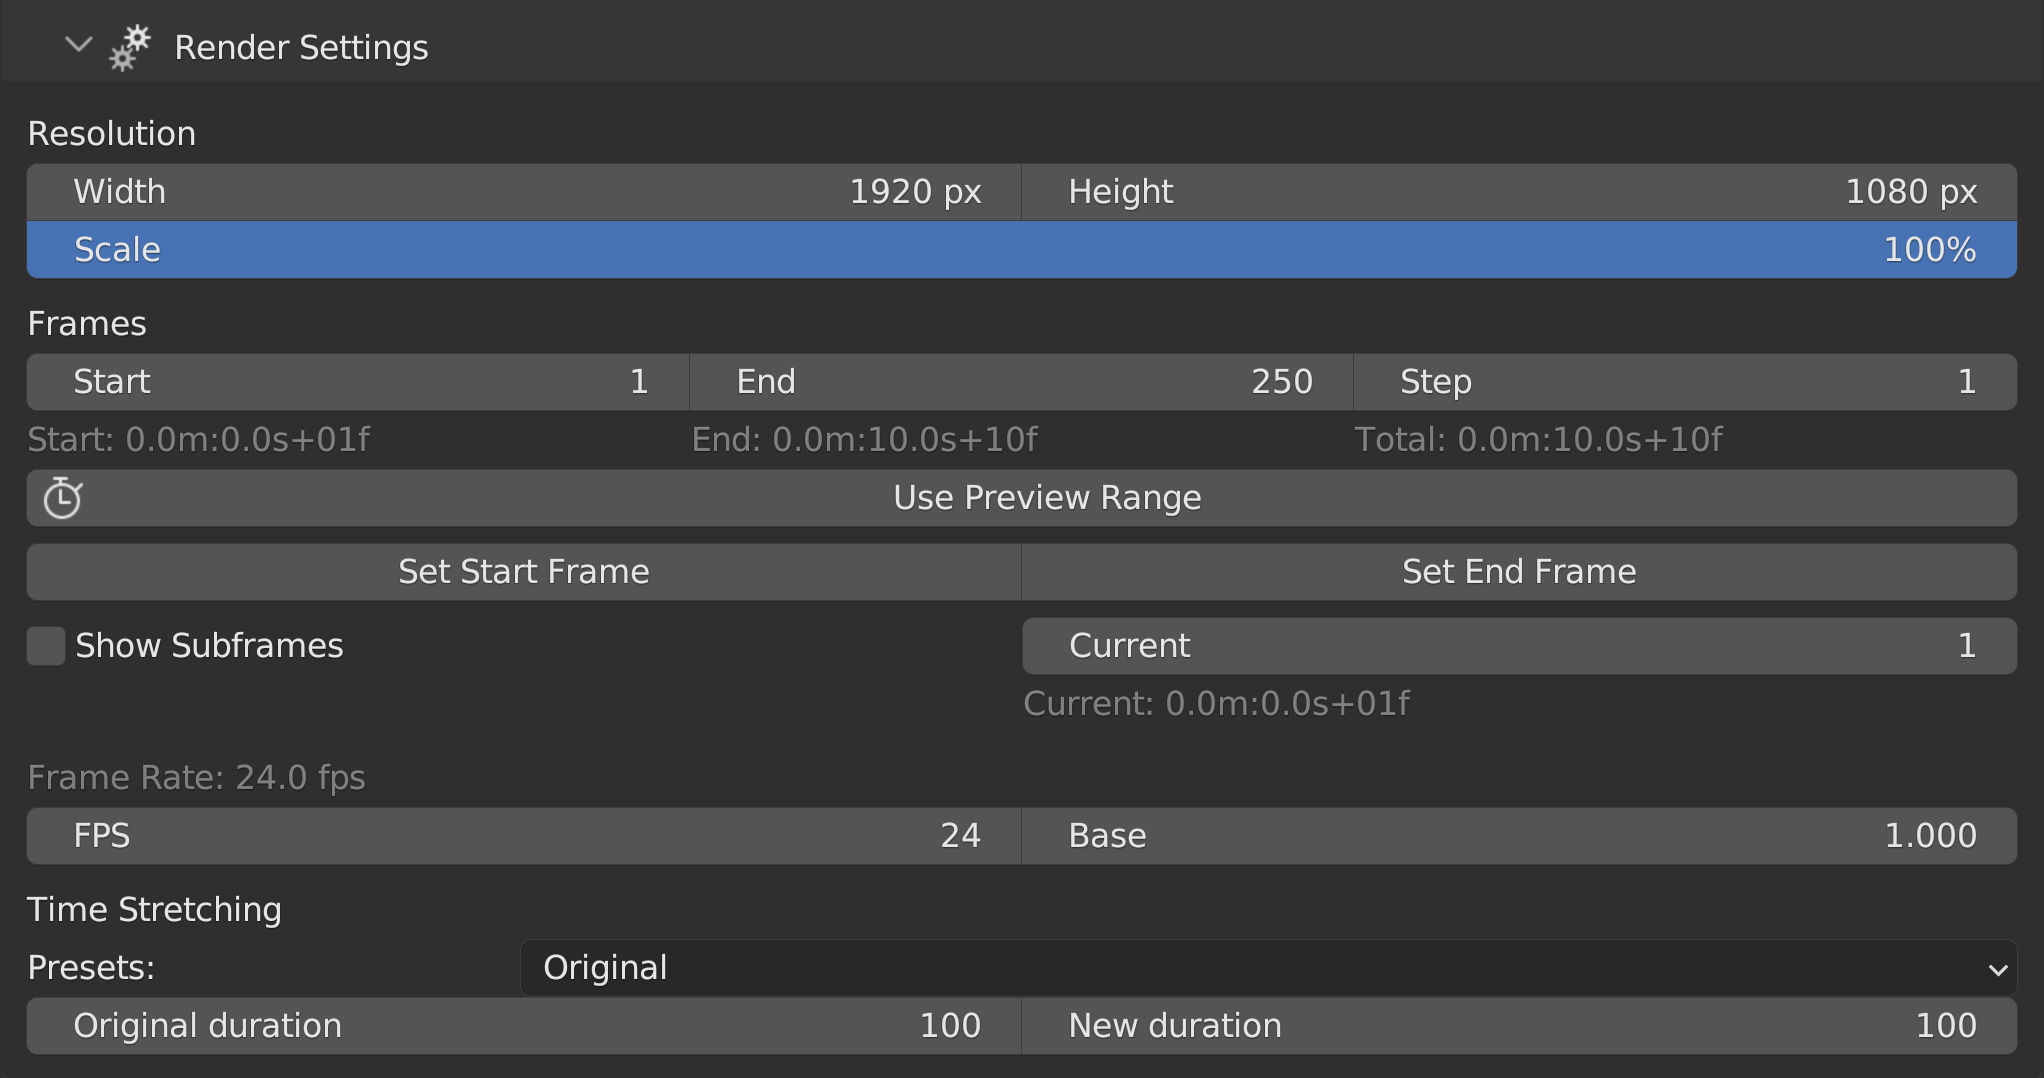Click the frame Step field
This screenshot has height=1078, width=2044.
(x=1684, y=382)
